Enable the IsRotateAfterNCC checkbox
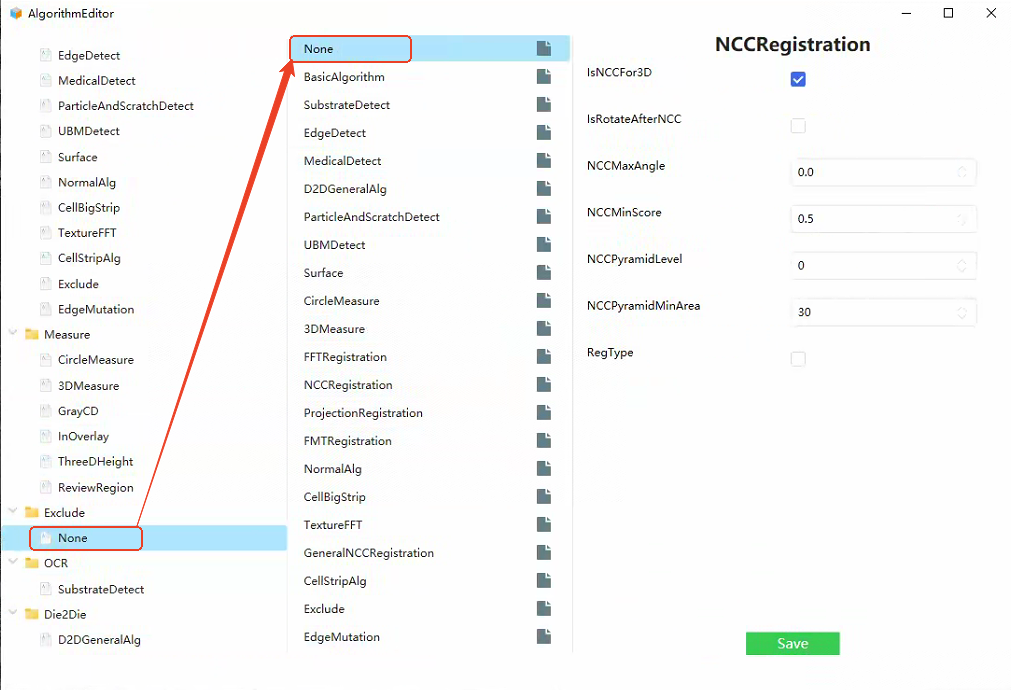The height and width of the screenshot is (690, 1011). click(x=798, y=126)
